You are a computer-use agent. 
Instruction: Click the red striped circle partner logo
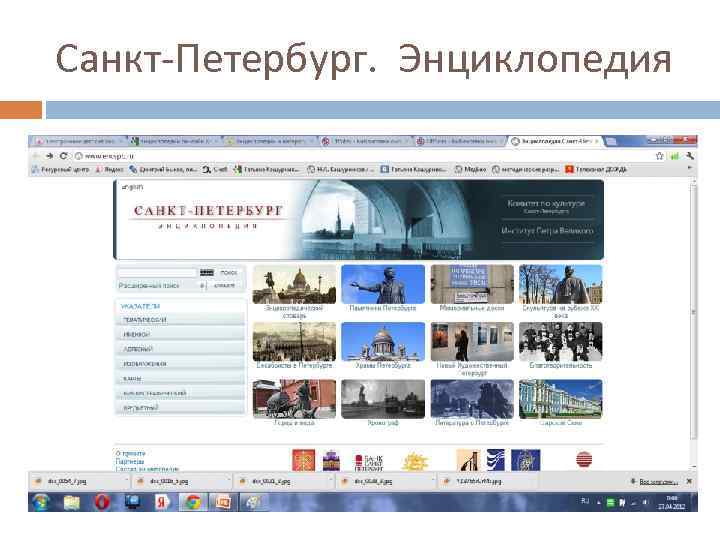point(584,459)
